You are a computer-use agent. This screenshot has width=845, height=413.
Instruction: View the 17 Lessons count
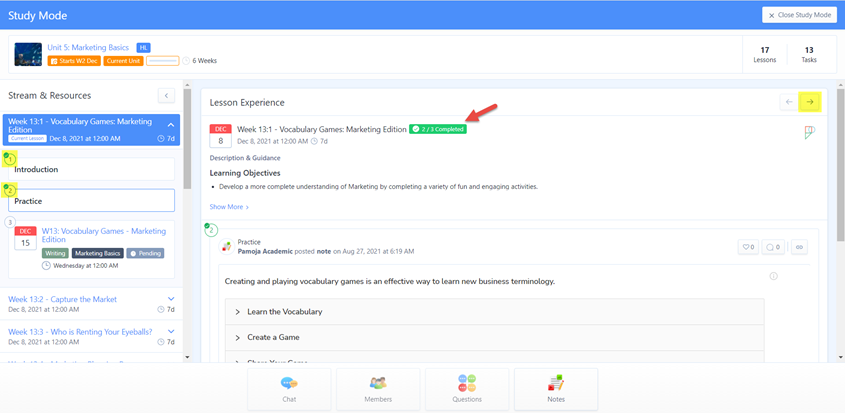764,54
